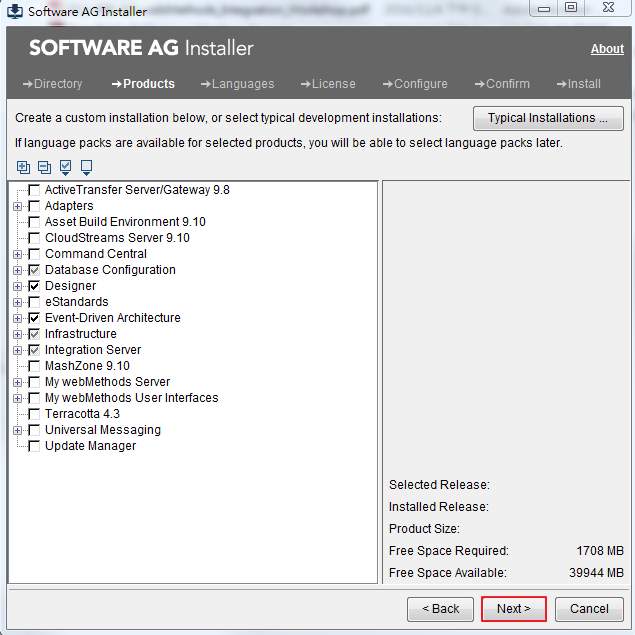Go to the Confirm step
635x635 pixels.
[502, 84]
